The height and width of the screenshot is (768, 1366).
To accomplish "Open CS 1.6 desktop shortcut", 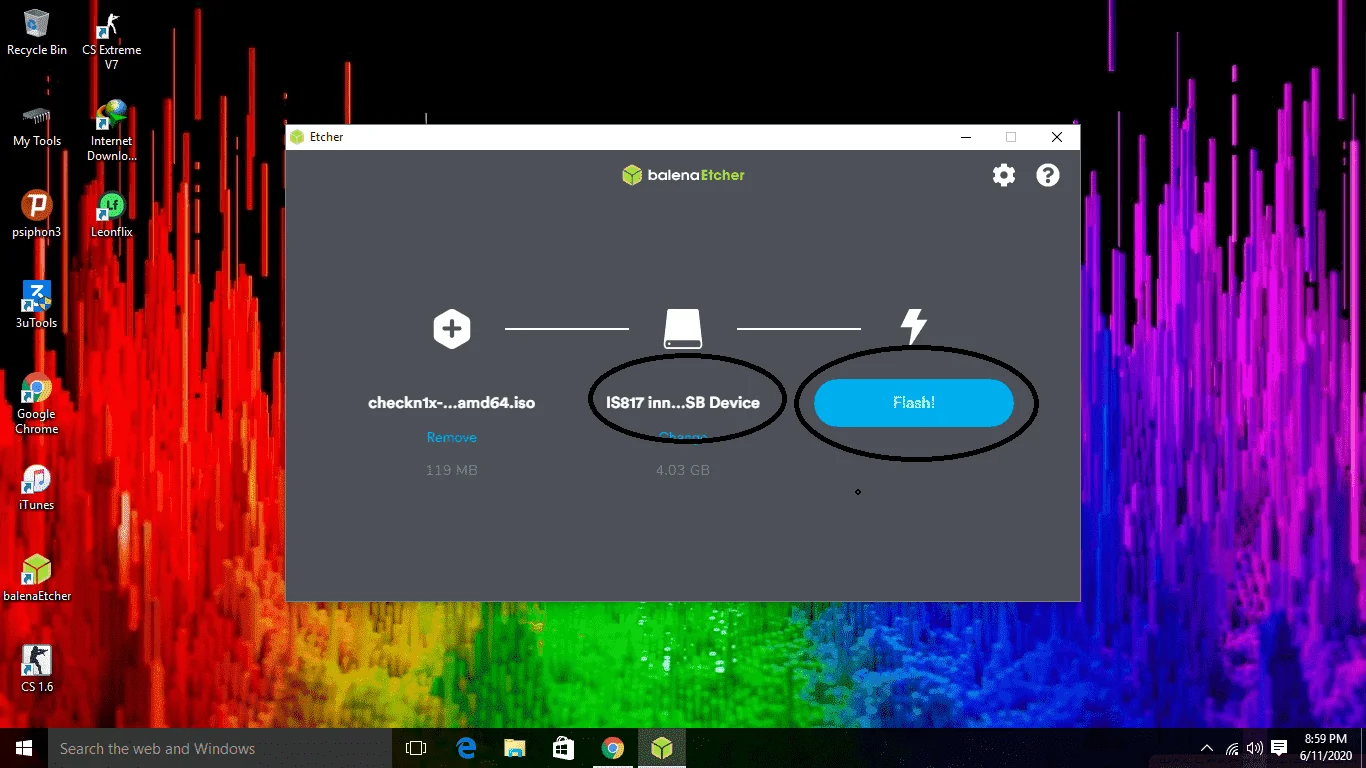I will 37,669.
